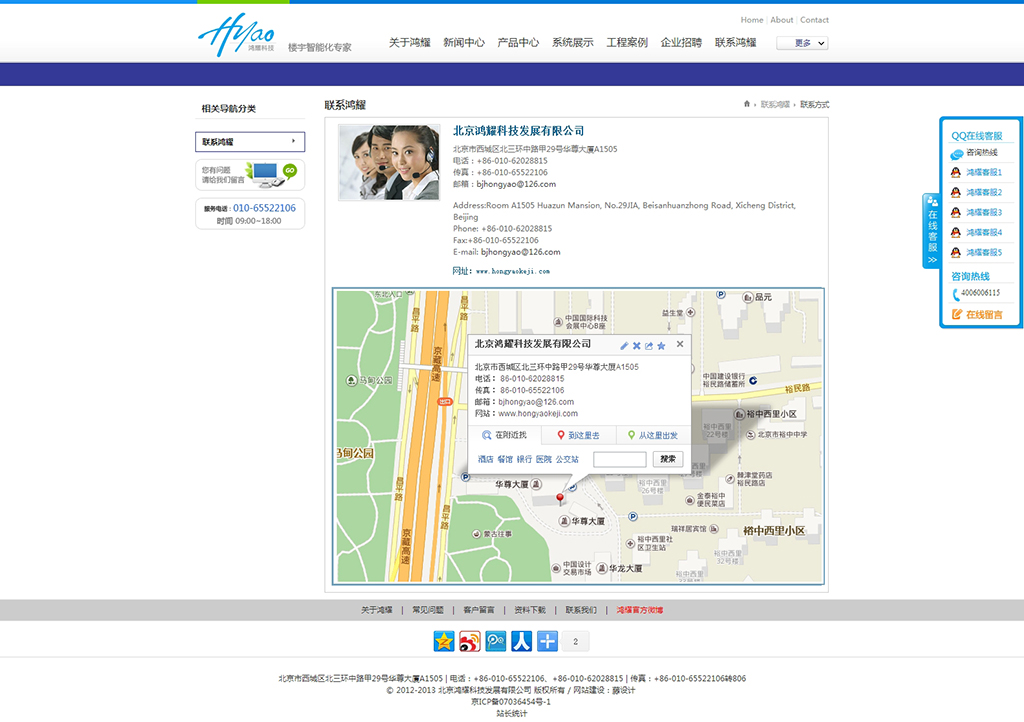Click the edit pencil icon in map popup
Viewport: 1024px width, 722px height.
(x=624, y=346)
